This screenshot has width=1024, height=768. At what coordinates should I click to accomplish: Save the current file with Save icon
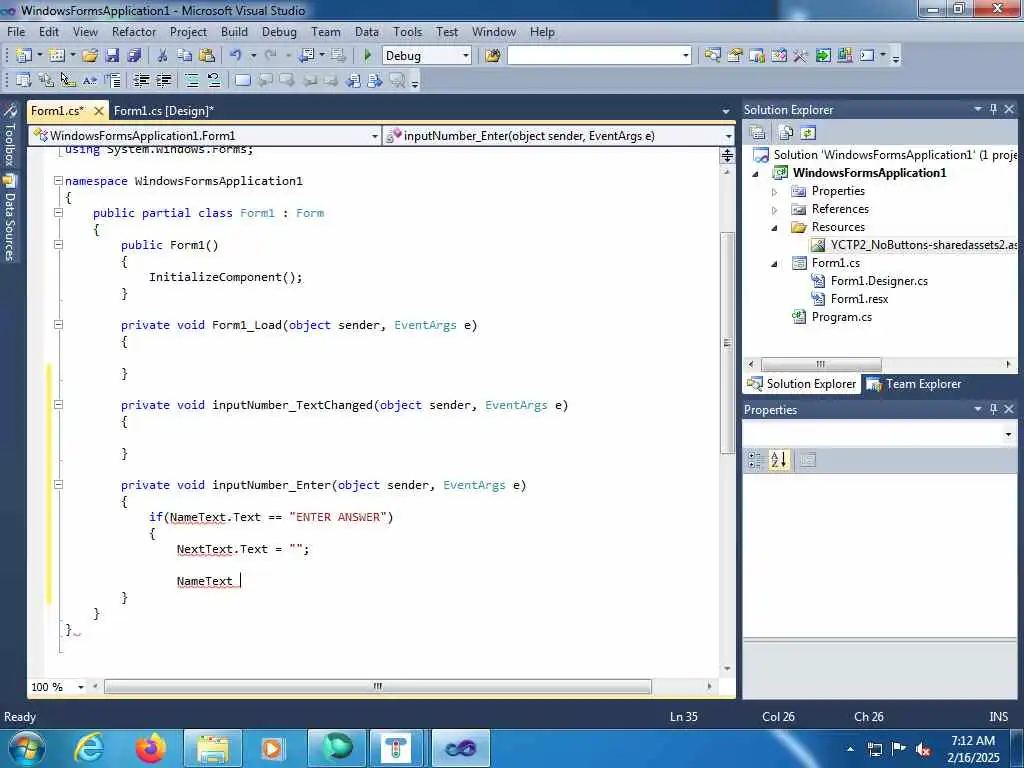tap(112, 56)
